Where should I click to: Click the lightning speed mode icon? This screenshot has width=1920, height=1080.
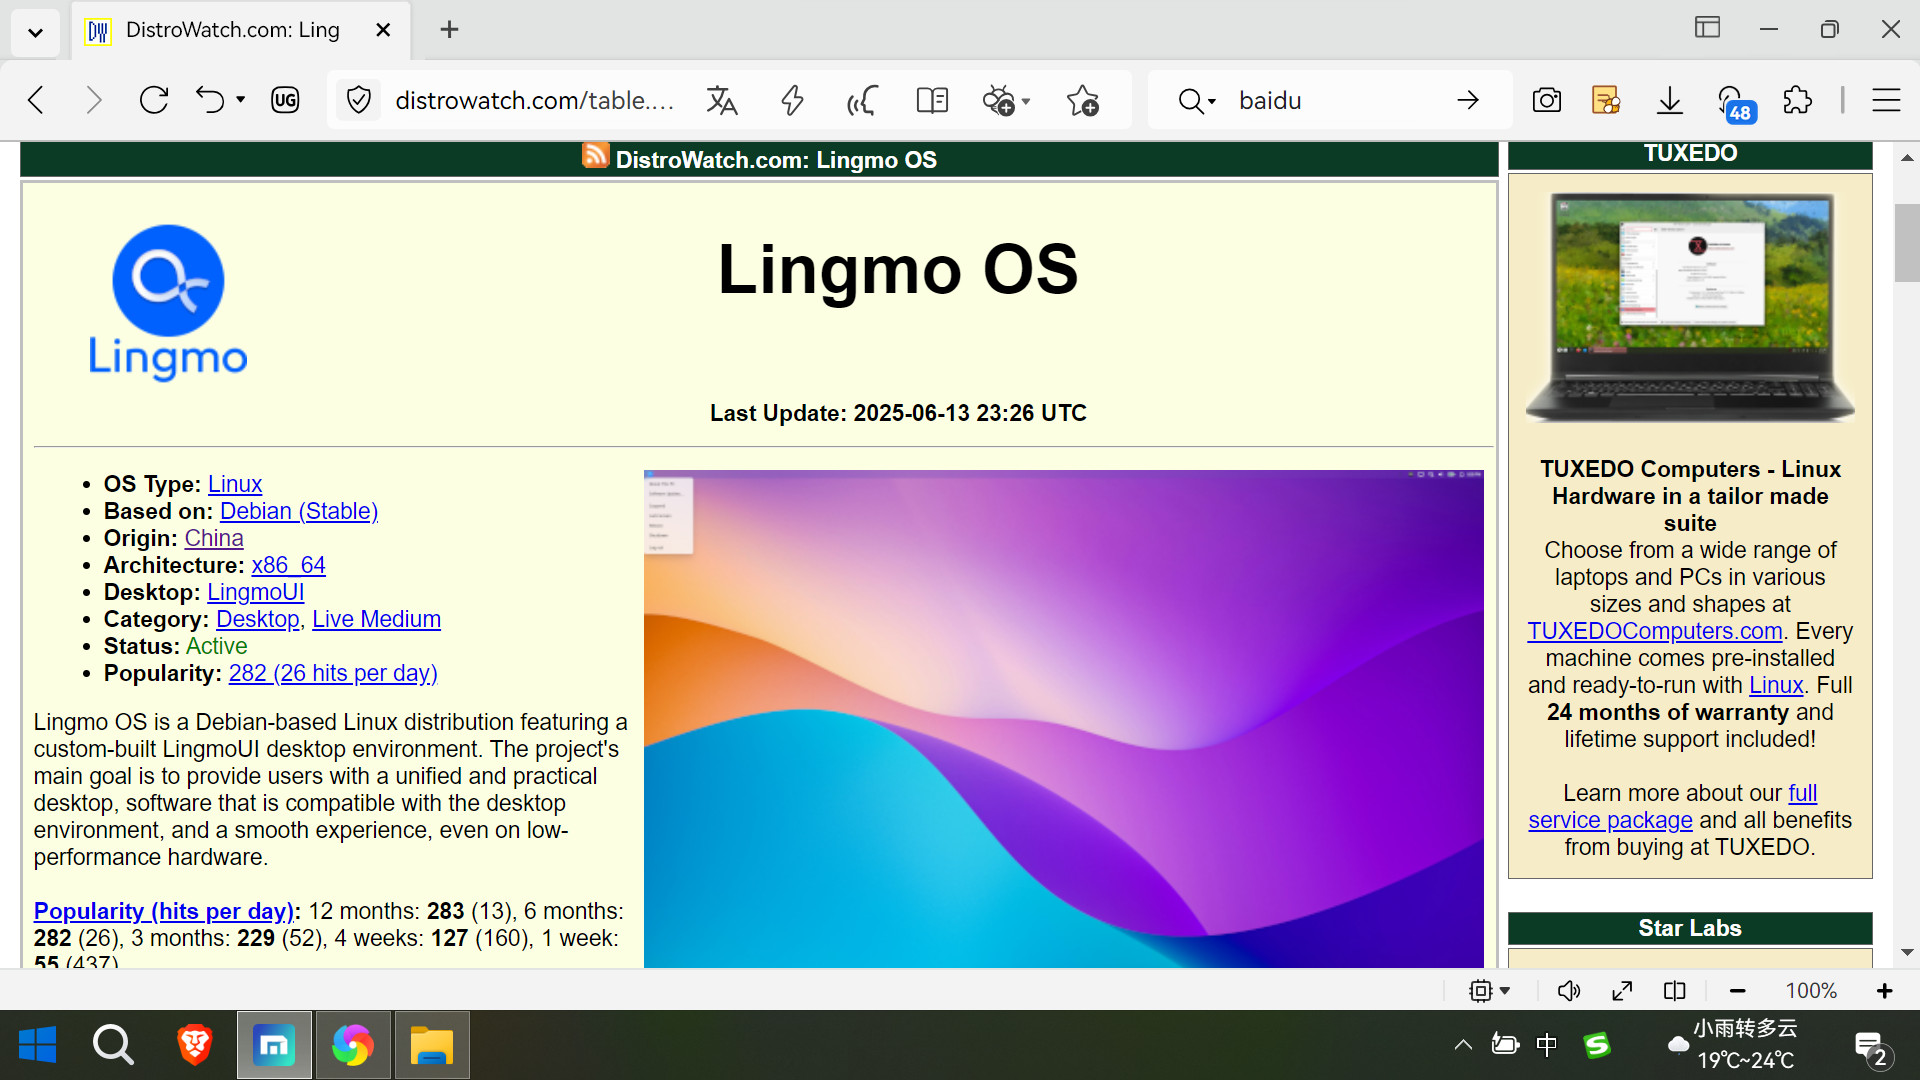tap(792, 100)
